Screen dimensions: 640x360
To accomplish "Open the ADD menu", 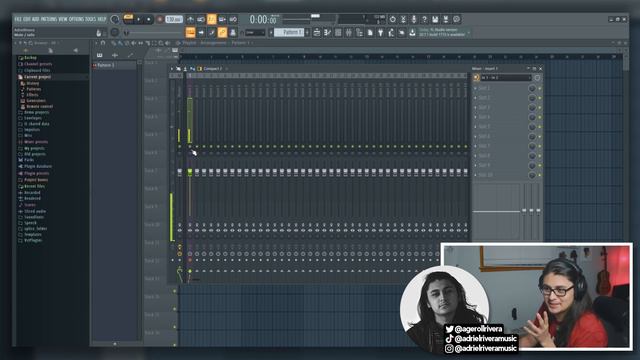I will [36, 19].
